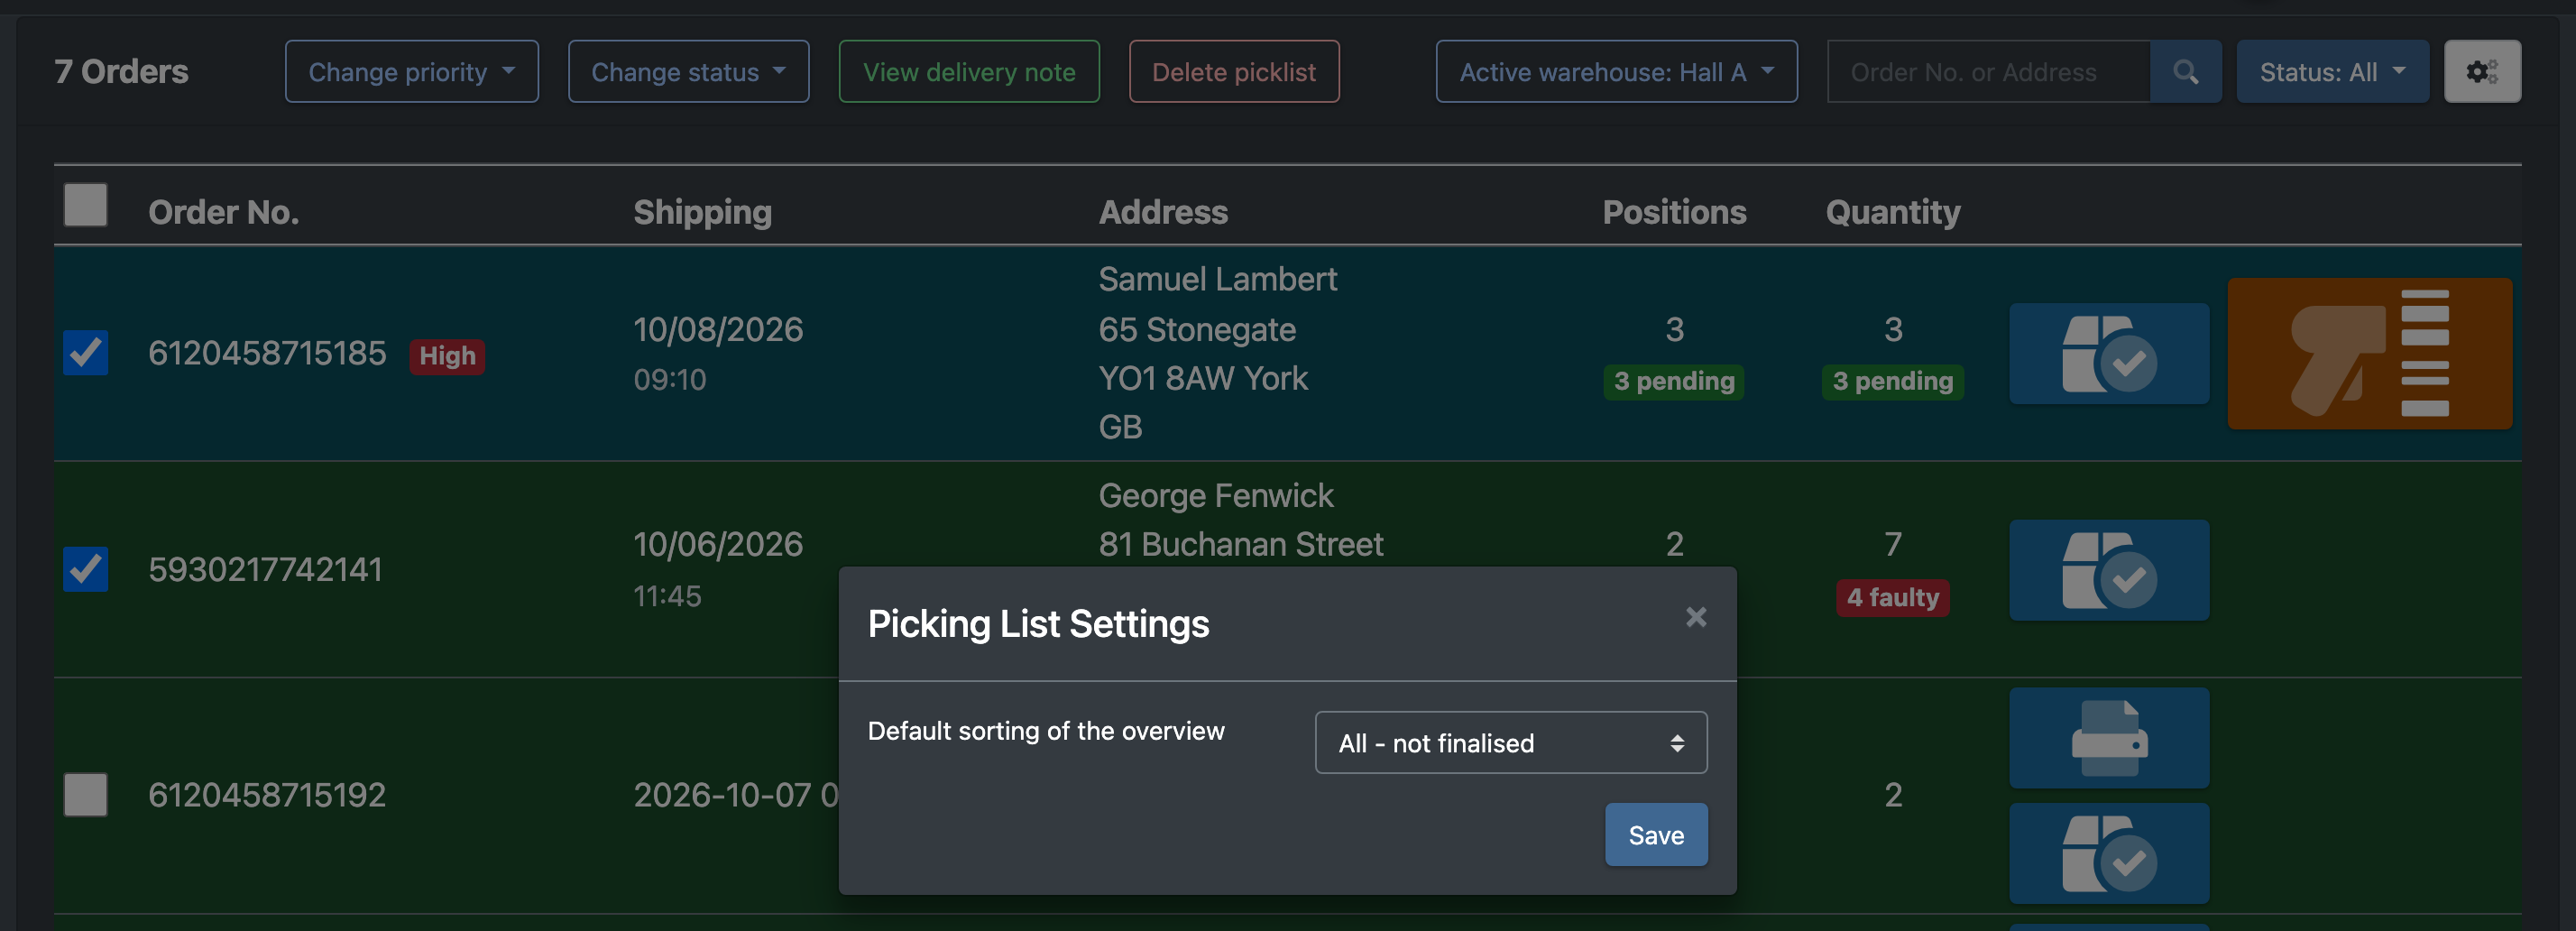Expand Active warehouse: Hall A dropdown
2576x931 pixels.
click(1616, 72)
